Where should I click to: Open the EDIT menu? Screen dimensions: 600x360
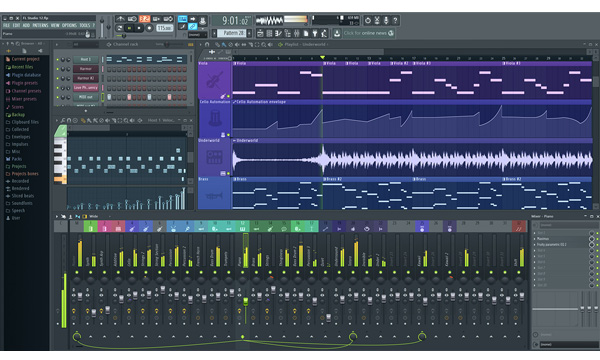[x=16, y=25]
